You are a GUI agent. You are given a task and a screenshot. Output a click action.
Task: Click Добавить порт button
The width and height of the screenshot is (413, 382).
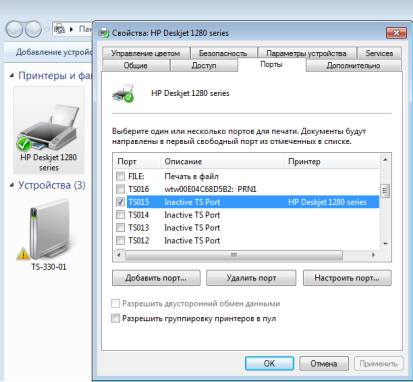[156, 278]
